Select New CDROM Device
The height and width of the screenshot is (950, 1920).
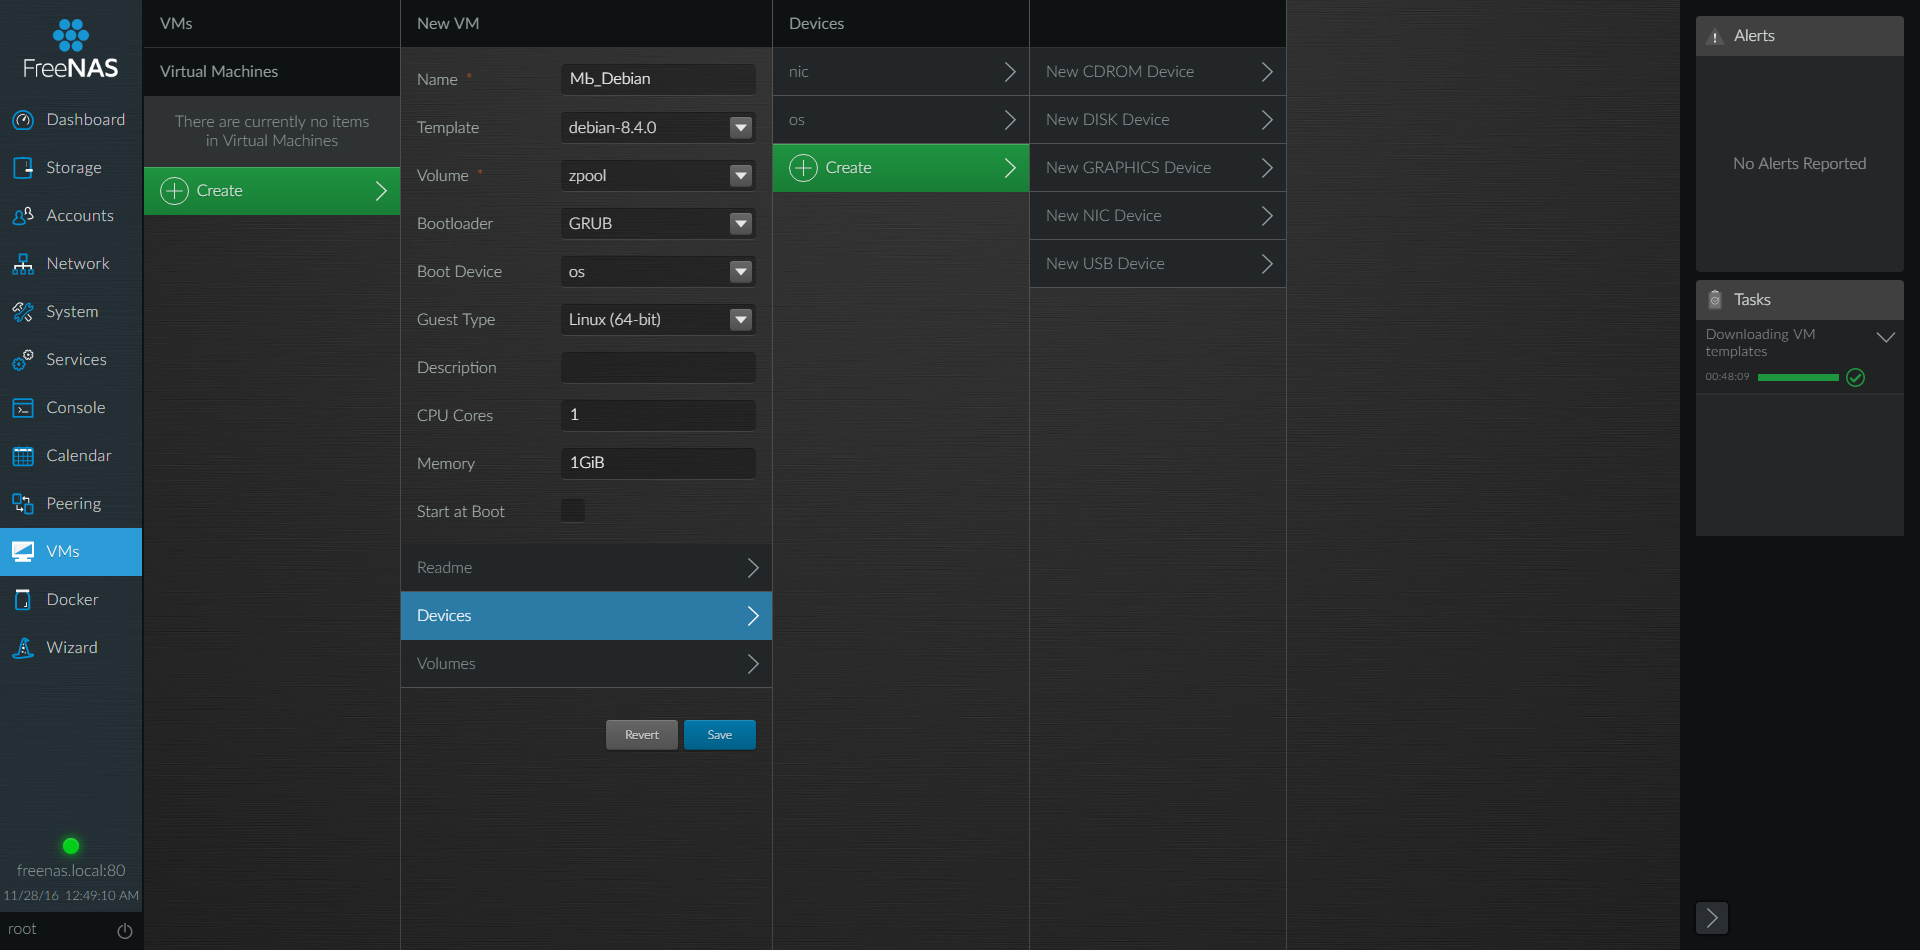tap(1158, 72)
